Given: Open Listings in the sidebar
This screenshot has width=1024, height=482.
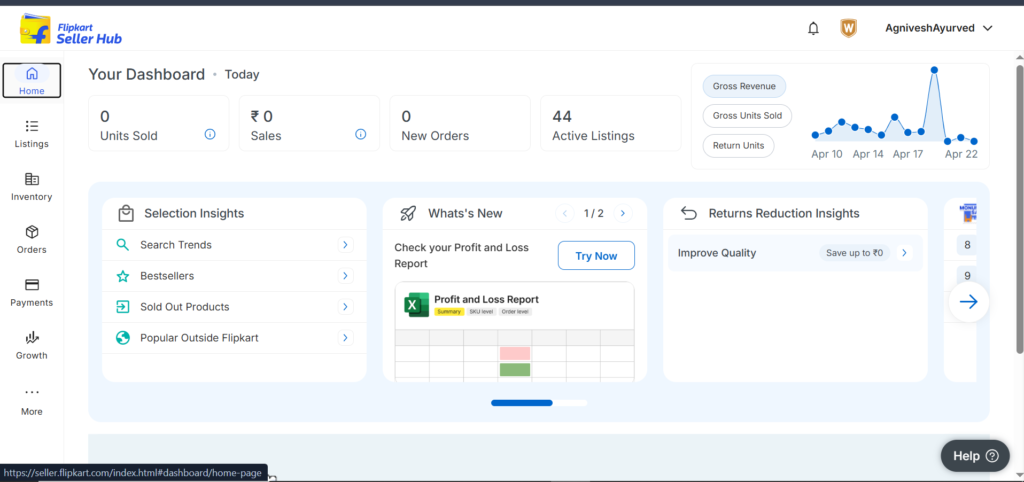Looking at the screenshot, I should point(31,133).
